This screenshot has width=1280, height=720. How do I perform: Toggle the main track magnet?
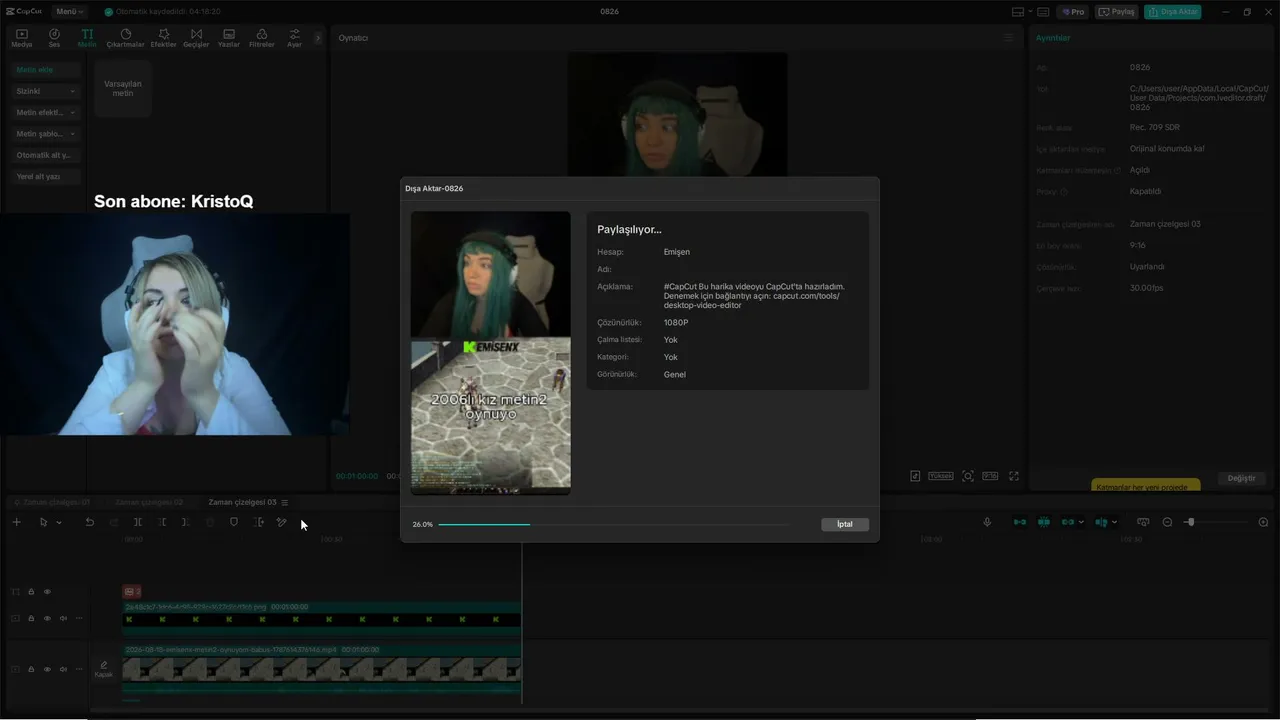click(1020, 522)
